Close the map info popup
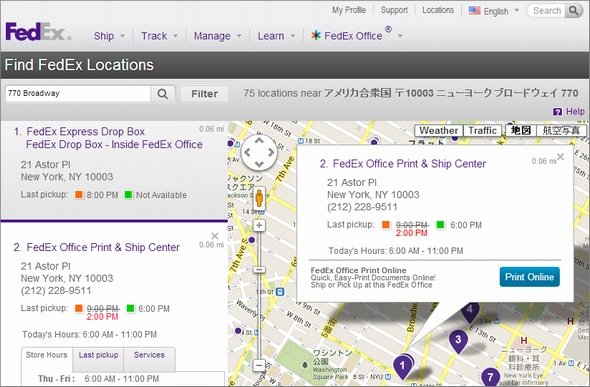 pos(560,156)
